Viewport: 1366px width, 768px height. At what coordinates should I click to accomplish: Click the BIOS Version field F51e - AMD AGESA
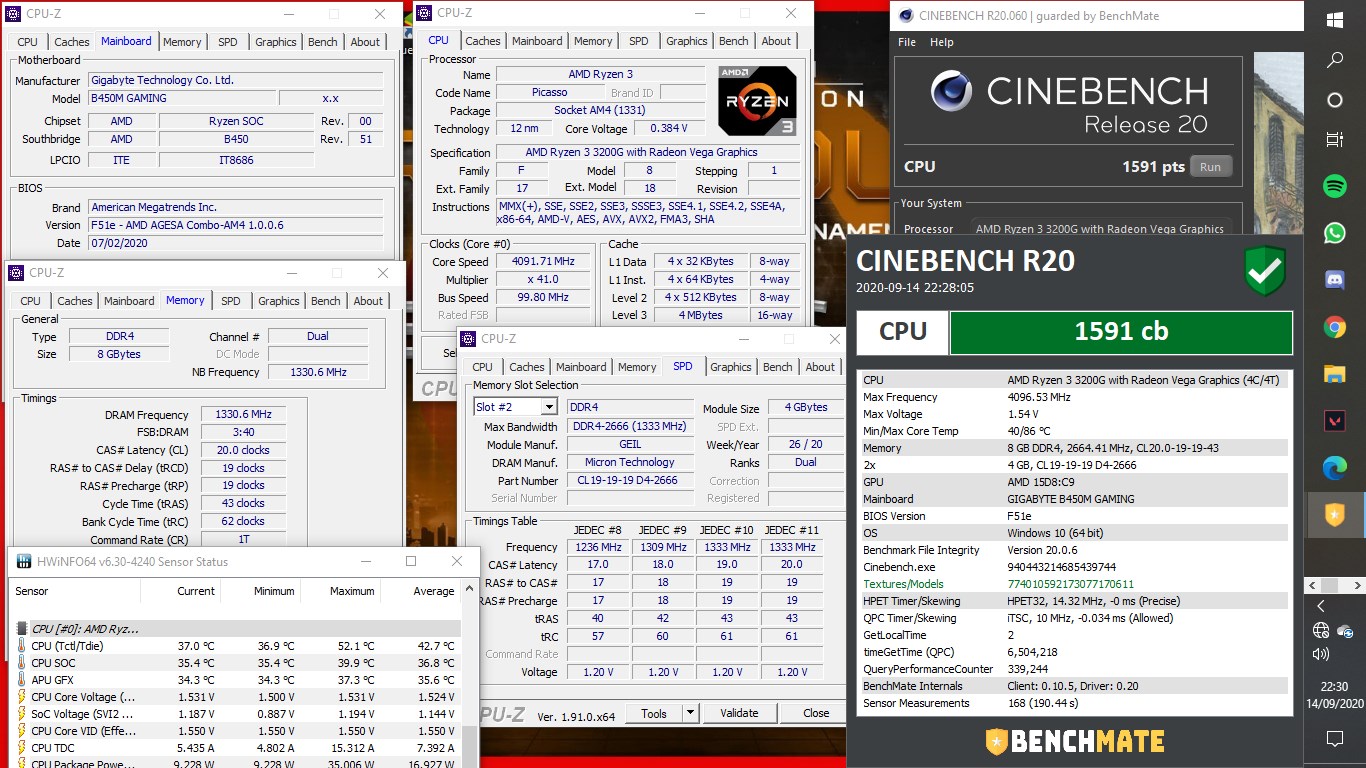pos(235,225)
